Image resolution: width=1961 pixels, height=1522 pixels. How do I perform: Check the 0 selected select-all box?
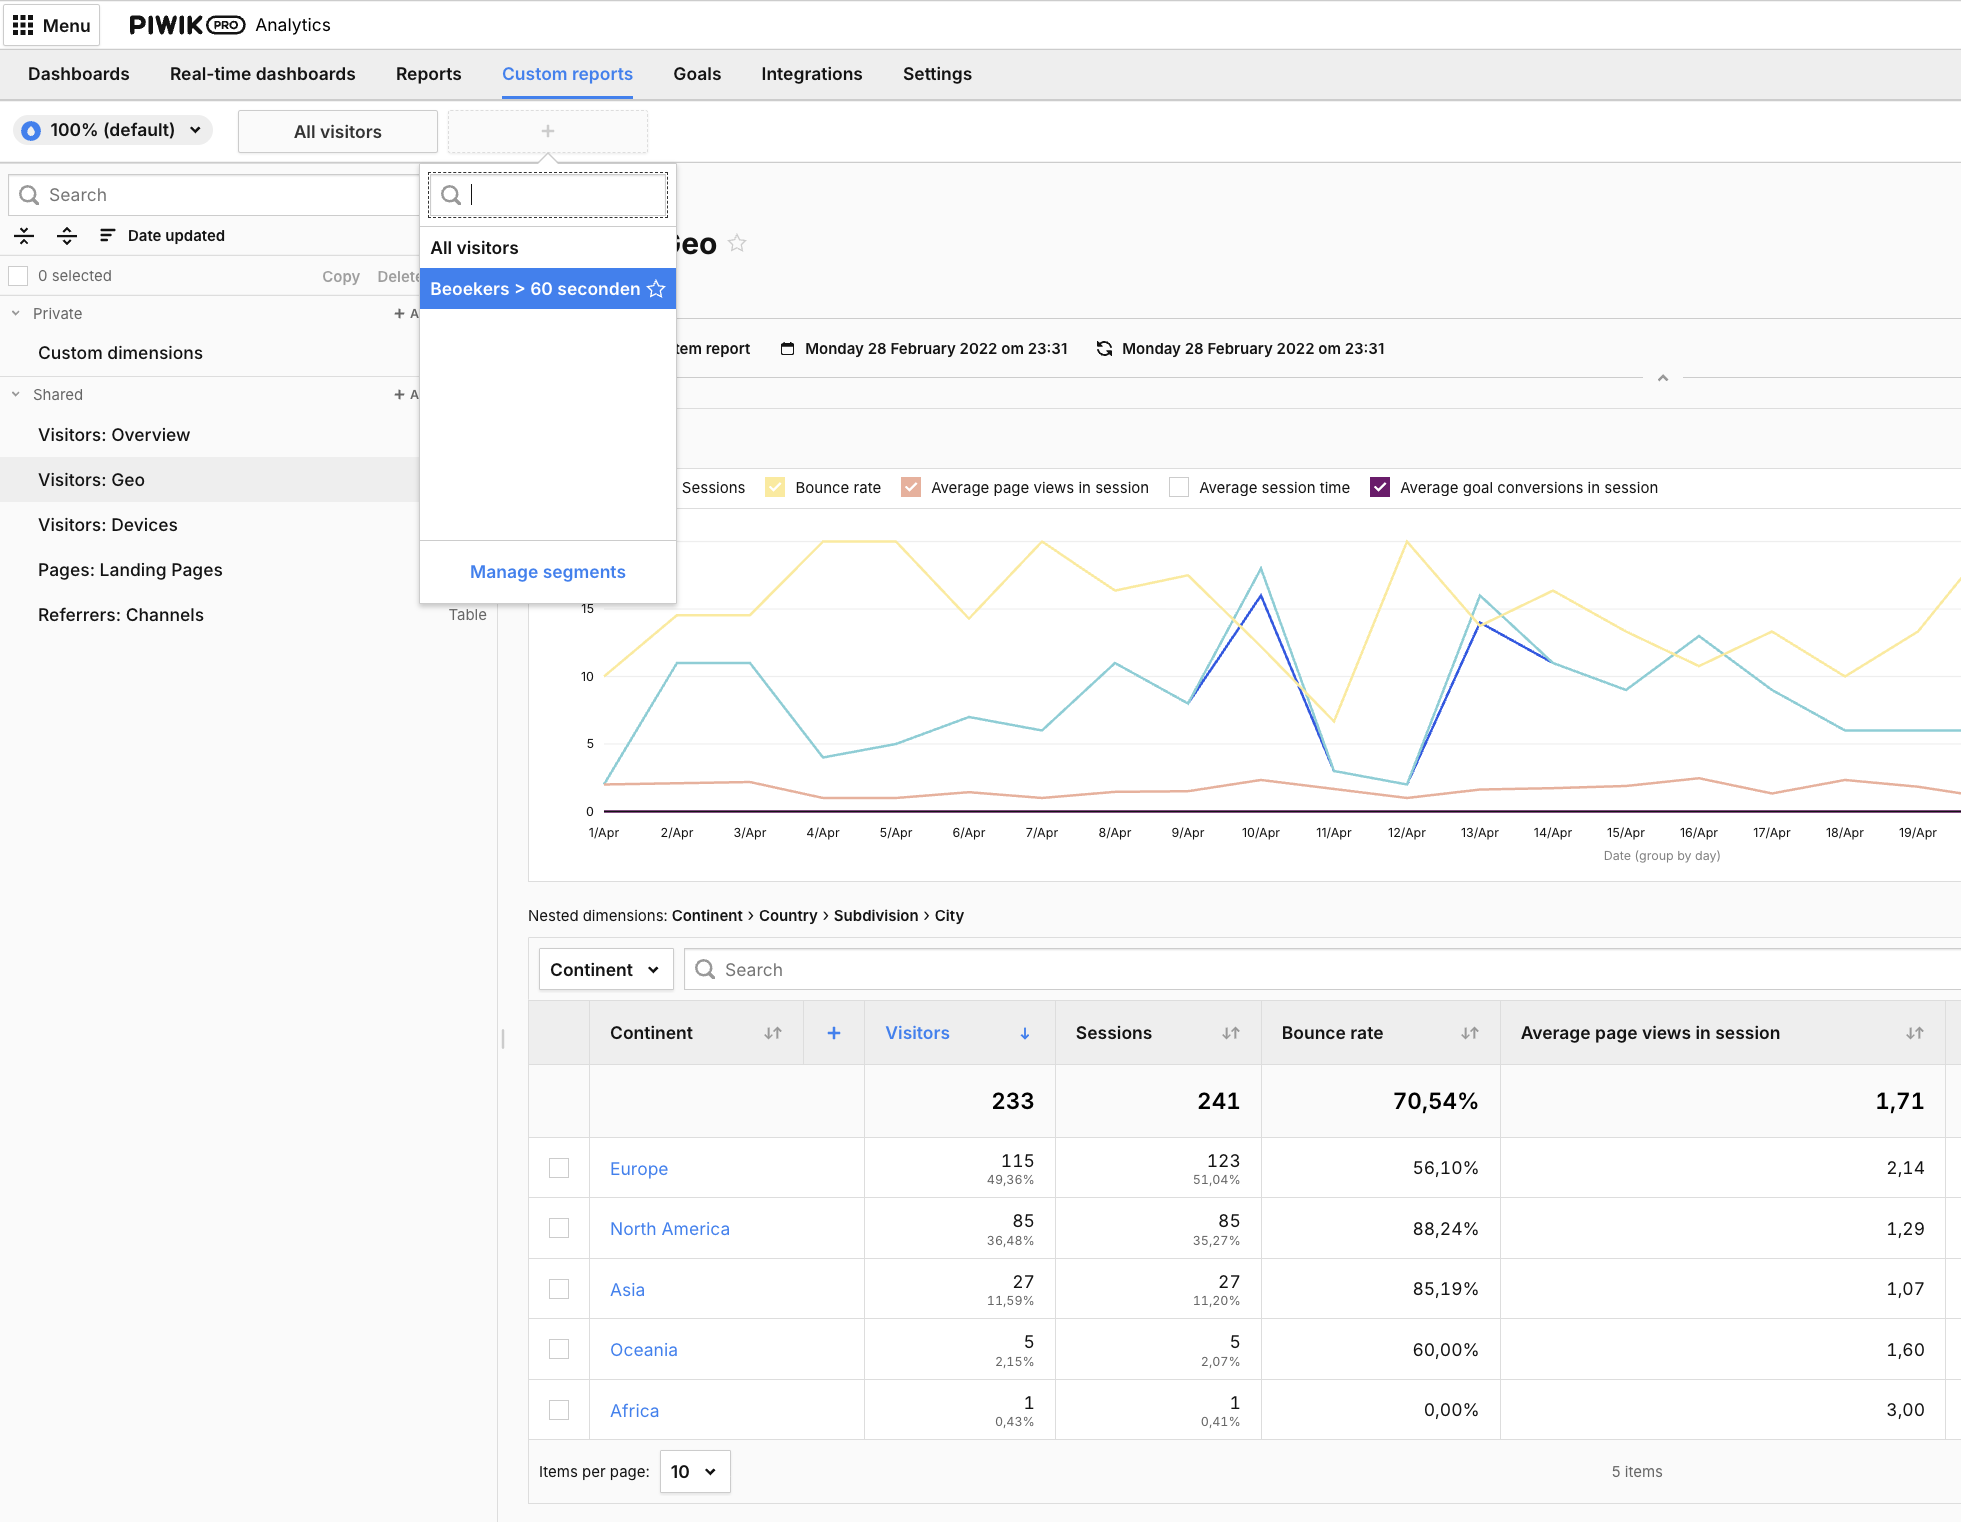point(18,276)
